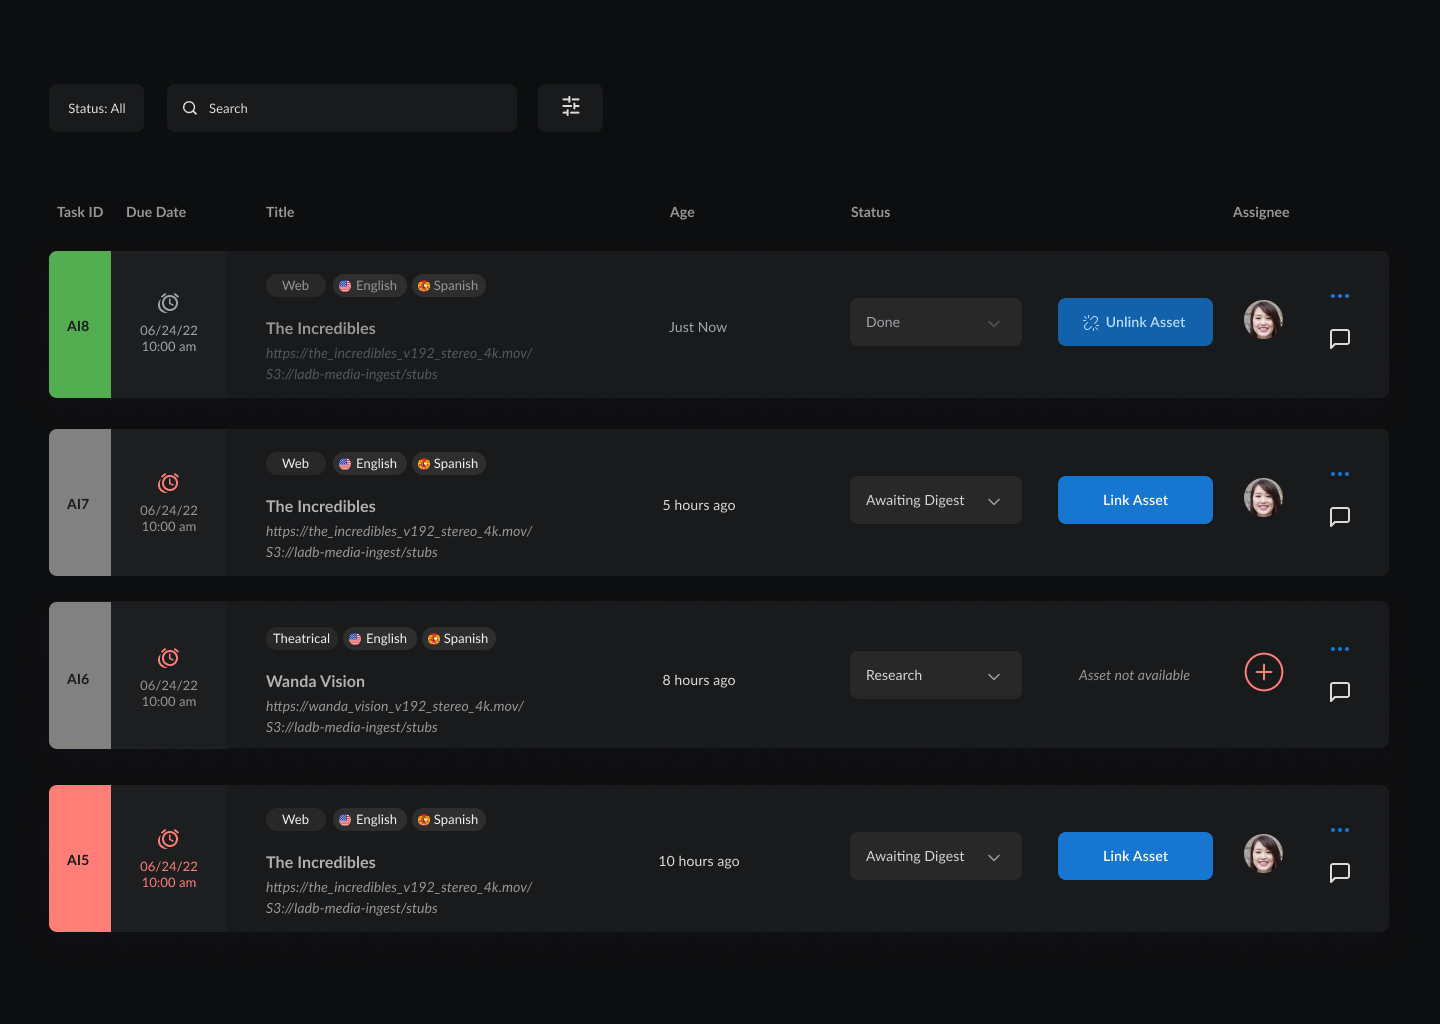This screenshot has width=1440, height=1024.
Task: Open the Status: All filter
Action: [x=96, y=108]
